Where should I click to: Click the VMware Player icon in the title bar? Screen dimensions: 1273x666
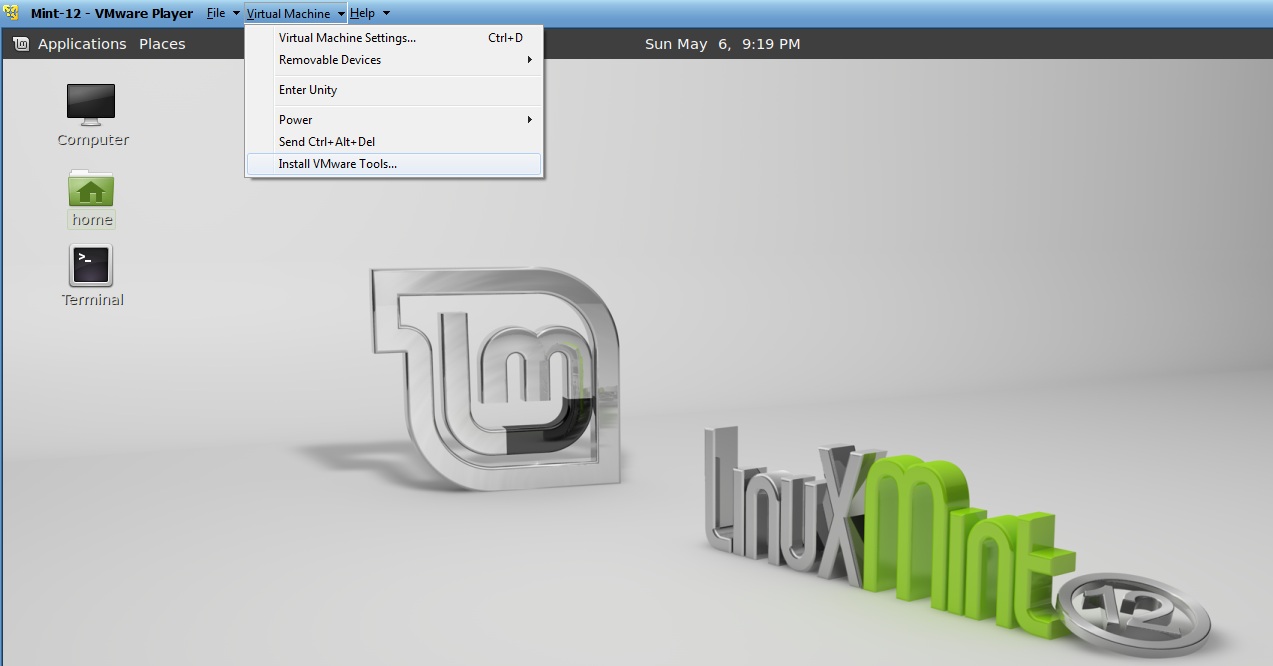click(10, 13)
